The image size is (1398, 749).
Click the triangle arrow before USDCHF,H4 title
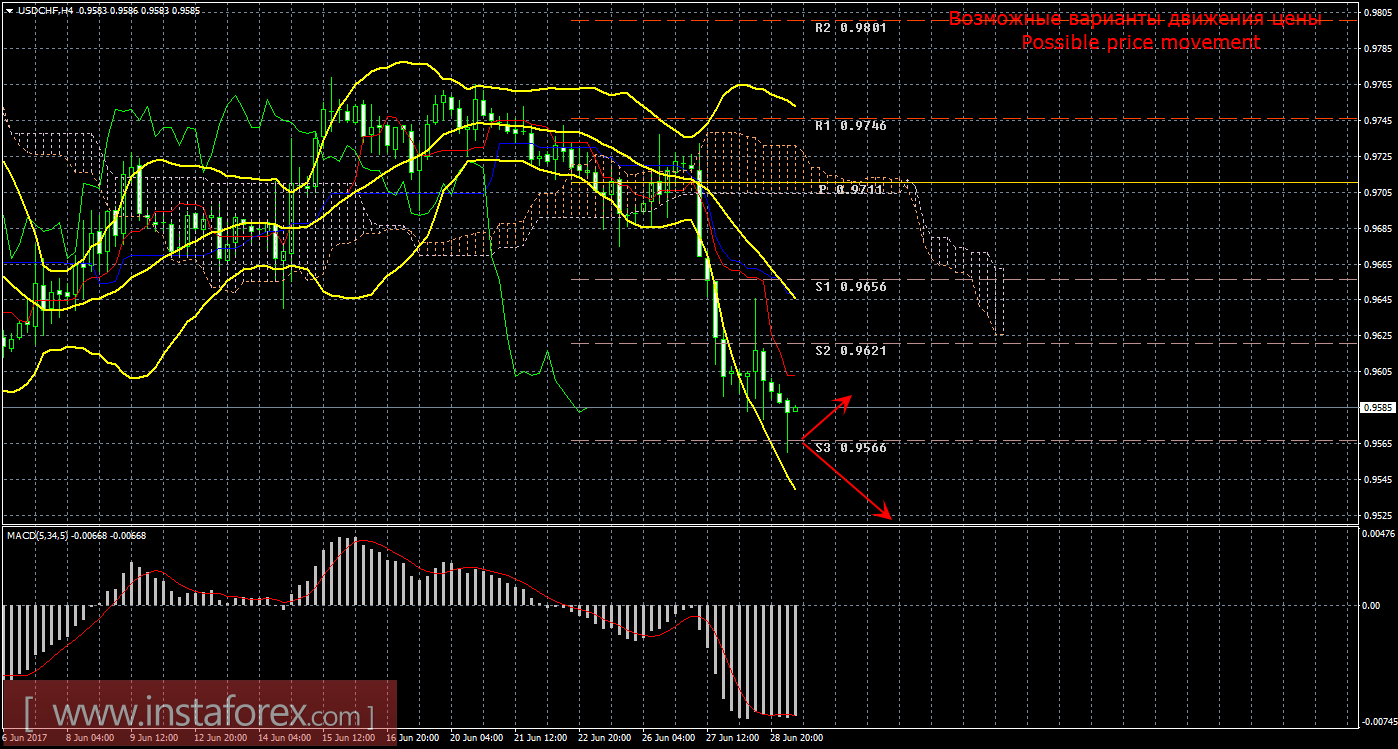click(9, 10)
